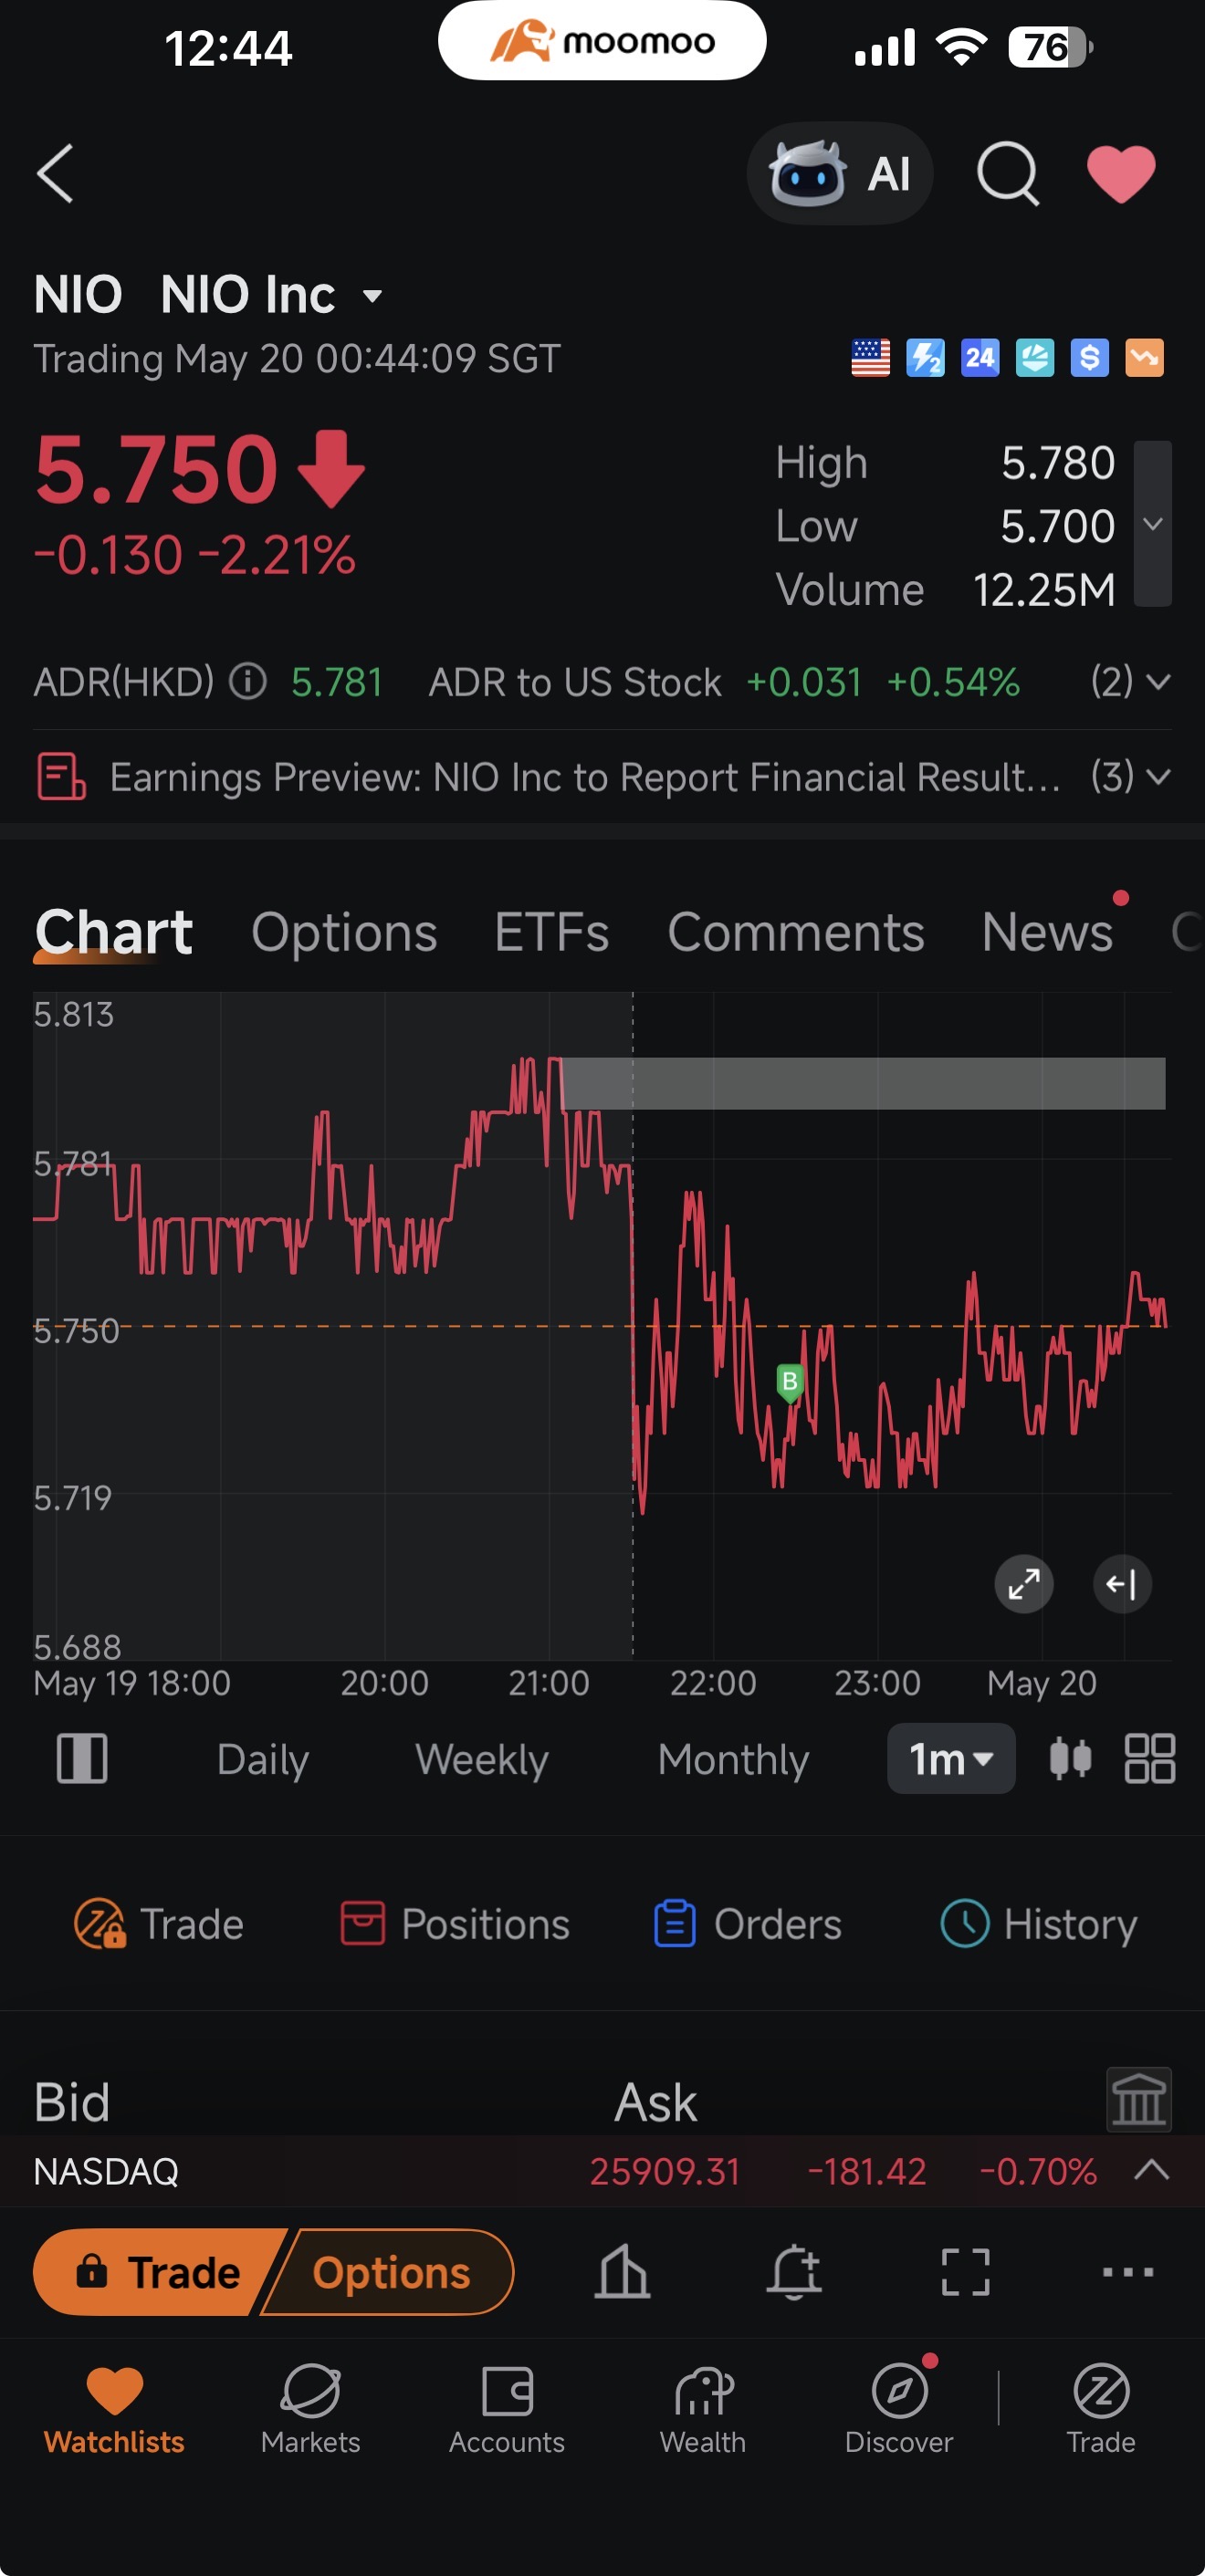Switch to the Comments tab
Image resolution: width=1205 pixels, height=2576 pixels.
(795, 932)
